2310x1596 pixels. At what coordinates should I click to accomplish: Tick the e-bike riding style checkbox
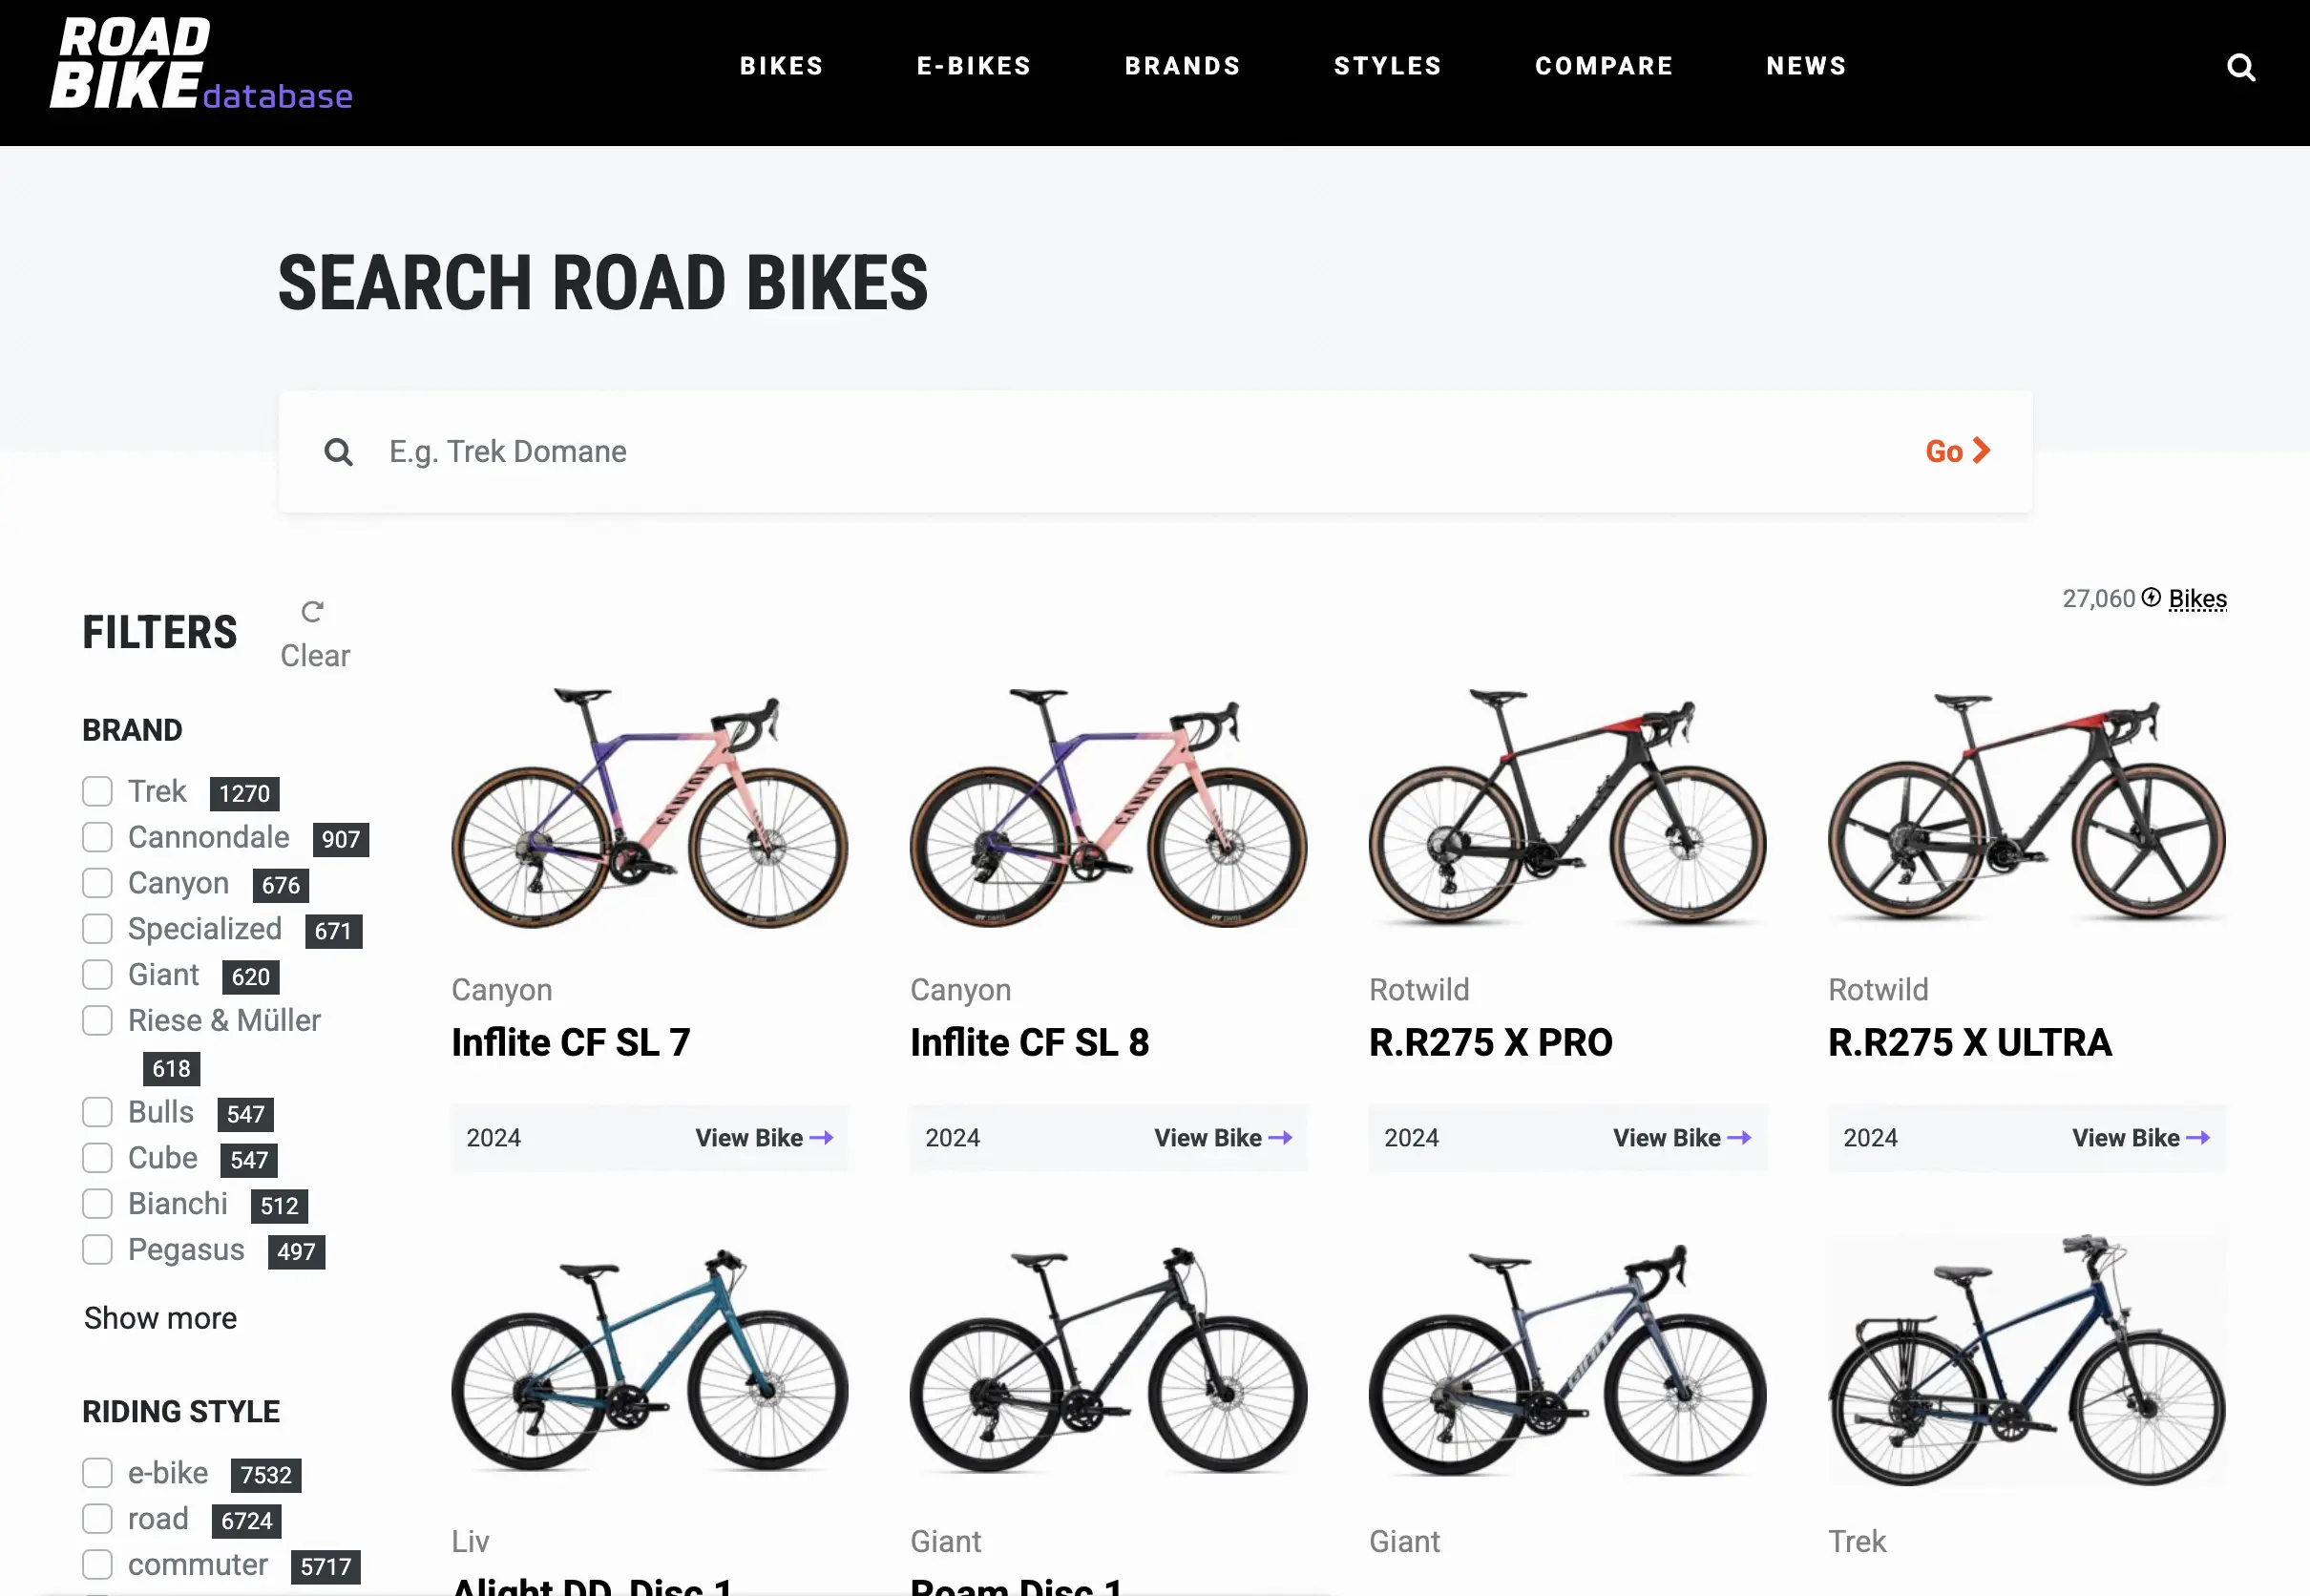tap(97, 1473)
